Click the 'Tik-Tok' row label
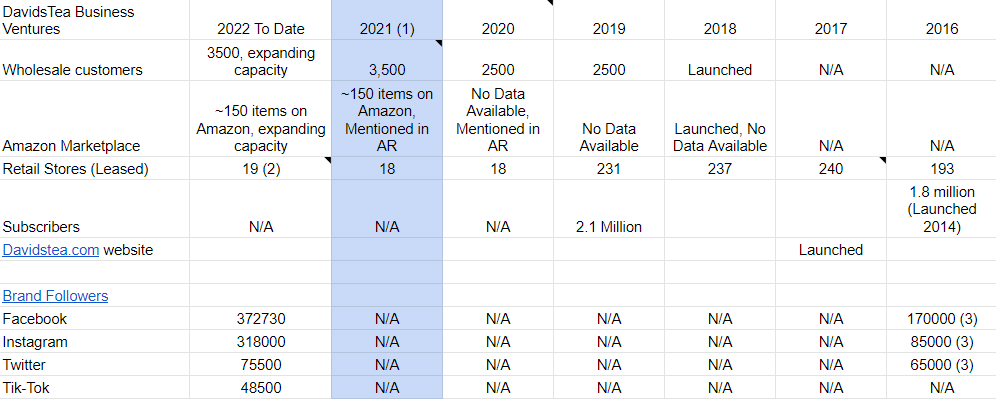The image size is (996, 399). (x=95, y=387)
